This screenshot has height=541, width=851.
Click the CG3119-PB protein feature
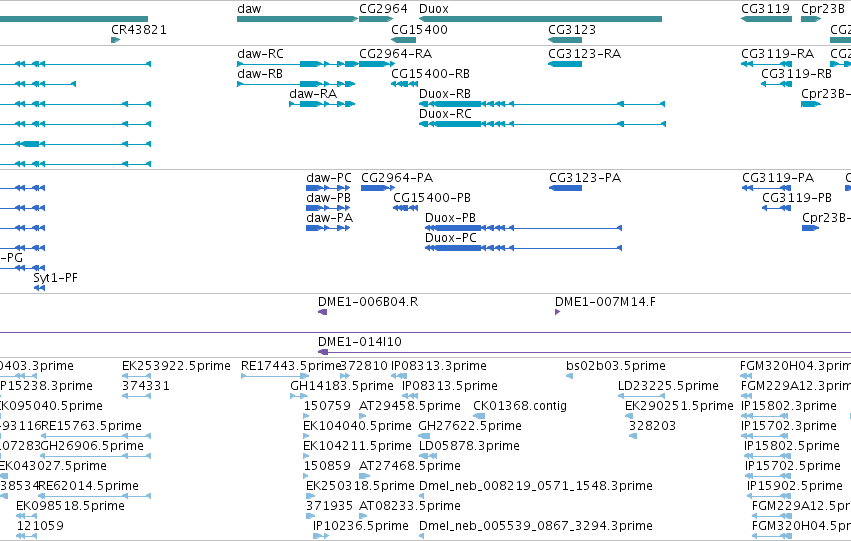[x=777, y=208]
